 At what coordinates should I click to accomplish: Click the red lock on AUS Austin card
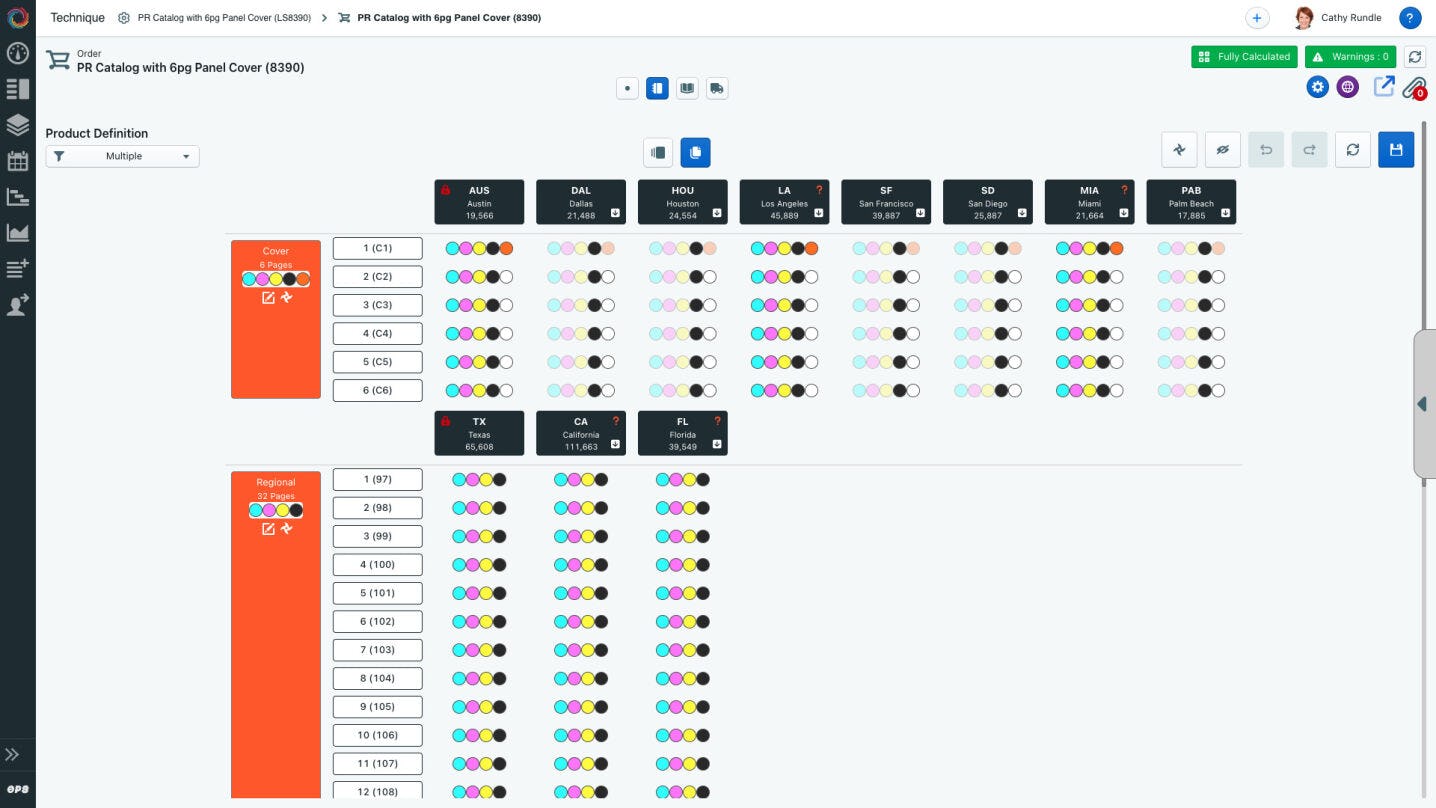pos(445,190)
